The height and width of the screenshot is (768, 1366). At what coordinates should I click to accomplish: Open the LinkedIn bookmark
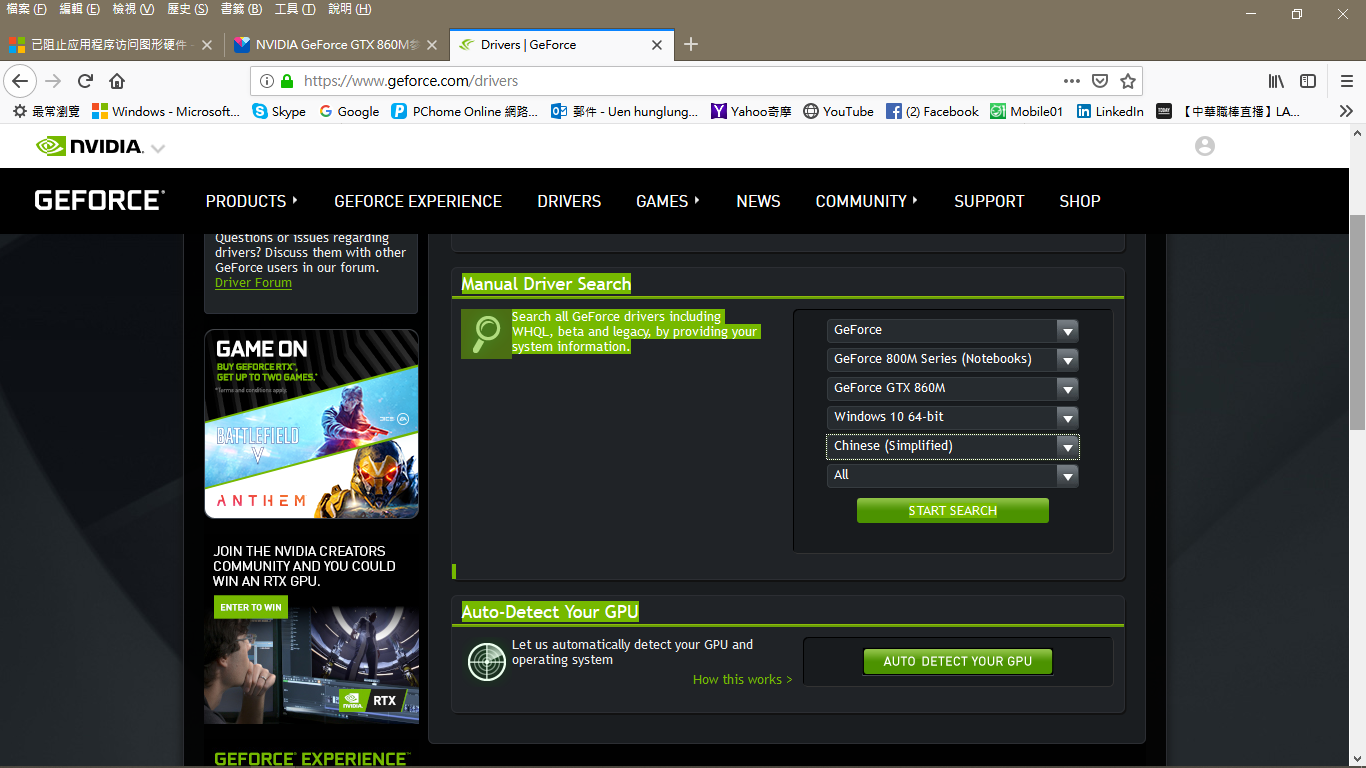(x=1110, y=111)
